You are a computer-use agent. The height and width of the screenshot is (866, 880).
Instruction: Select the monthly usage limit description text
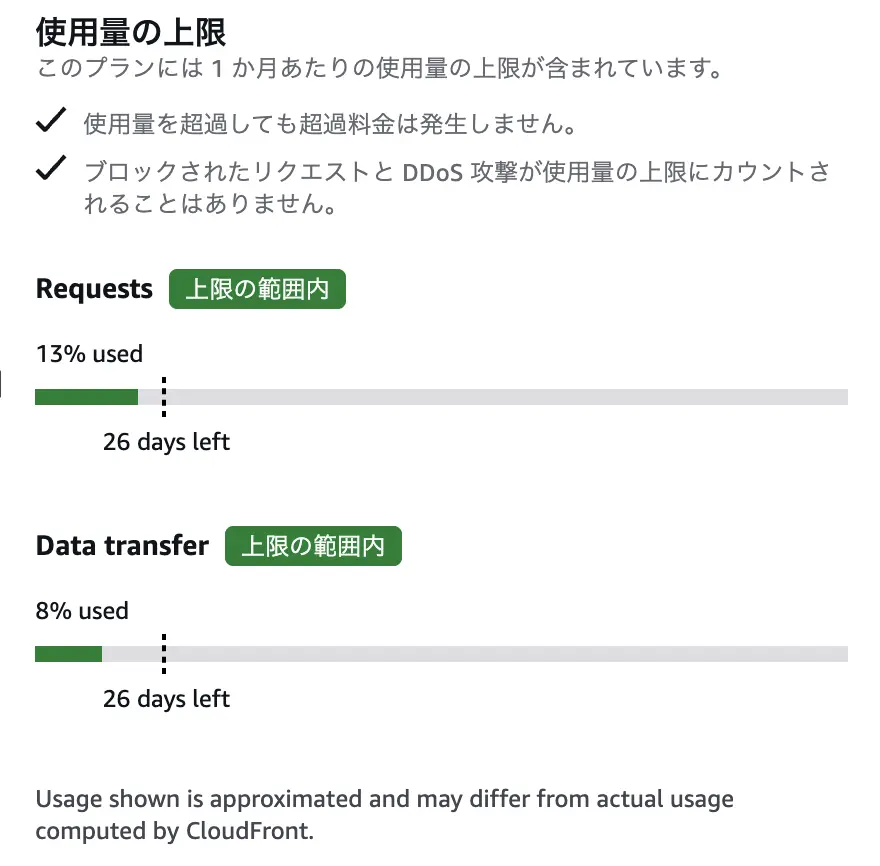click(378, 70)
